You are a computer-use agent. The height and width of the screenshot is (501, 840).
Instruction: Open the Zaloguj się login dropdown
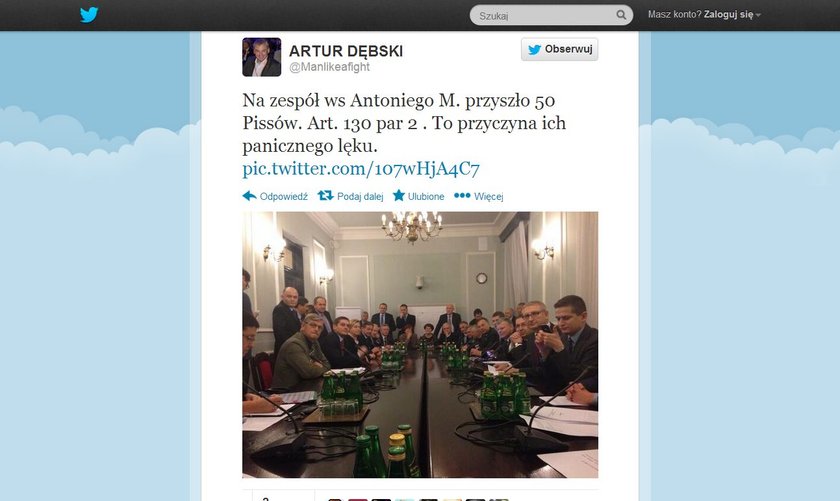pos(729,14)
